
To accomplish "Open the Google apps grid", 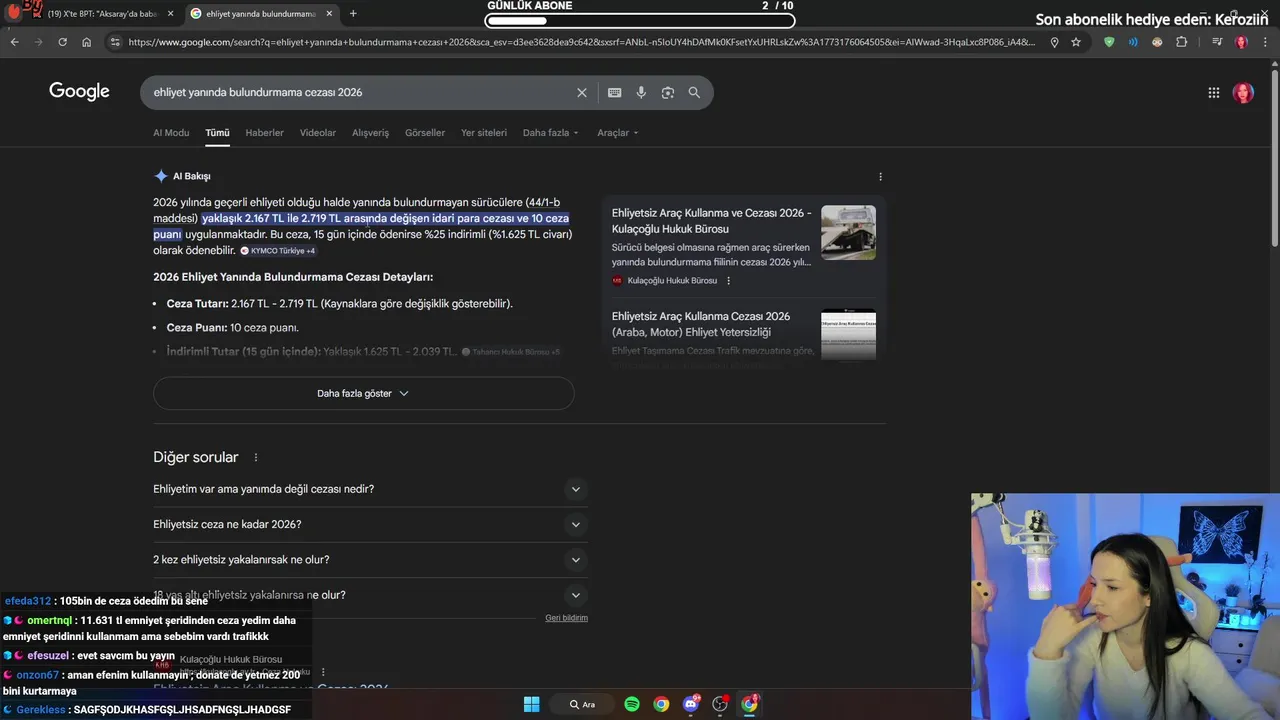I will coord(1213,92).
